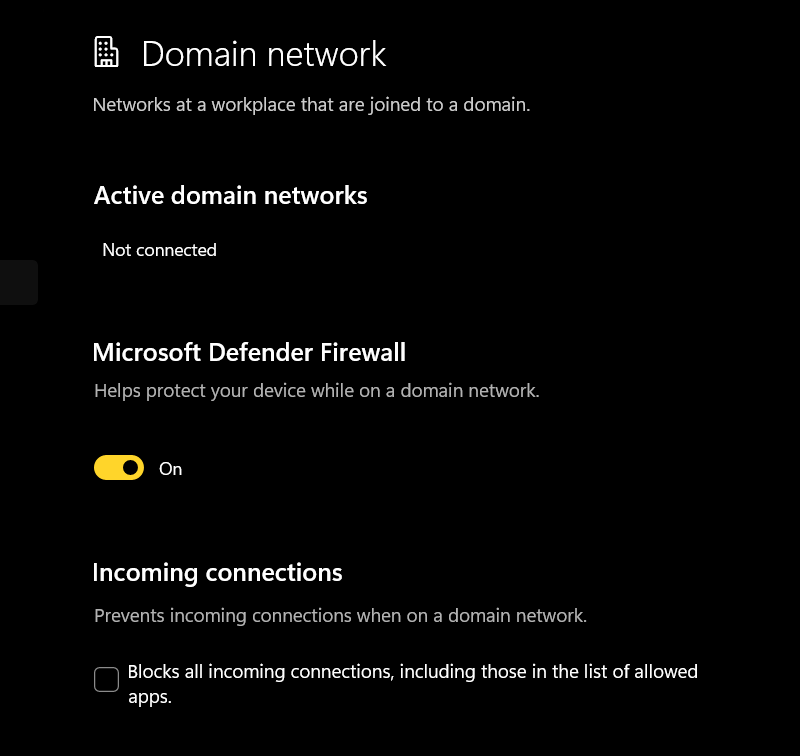Select the office building icon next to heading
The height and width of the screenshot is (756, 800).
(105, 51)
